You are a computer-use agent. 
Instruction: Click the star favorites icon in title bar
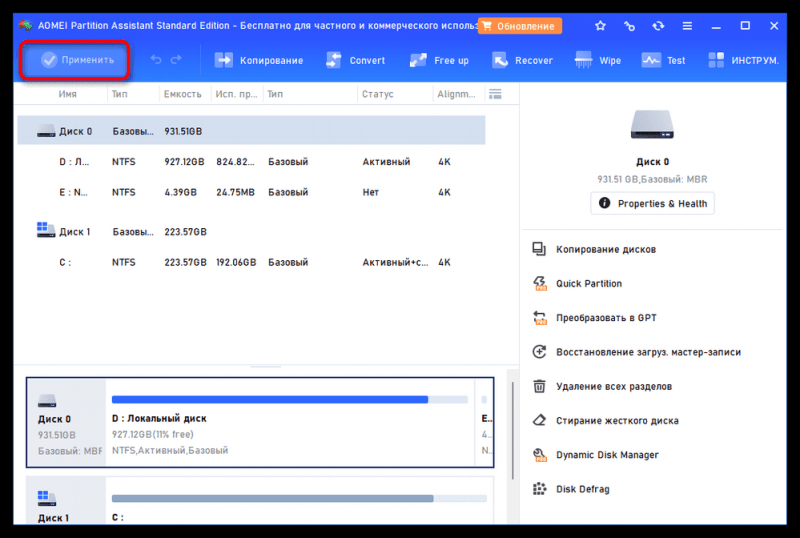pyautogui.click(x=601, y=26)
